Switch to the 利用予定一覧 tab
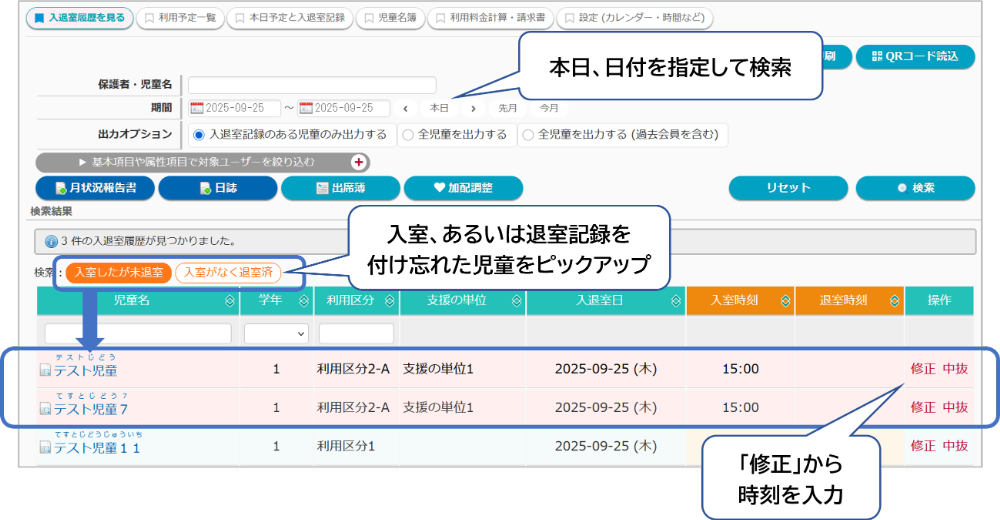The image size is (1000, 520). [180, 18]
